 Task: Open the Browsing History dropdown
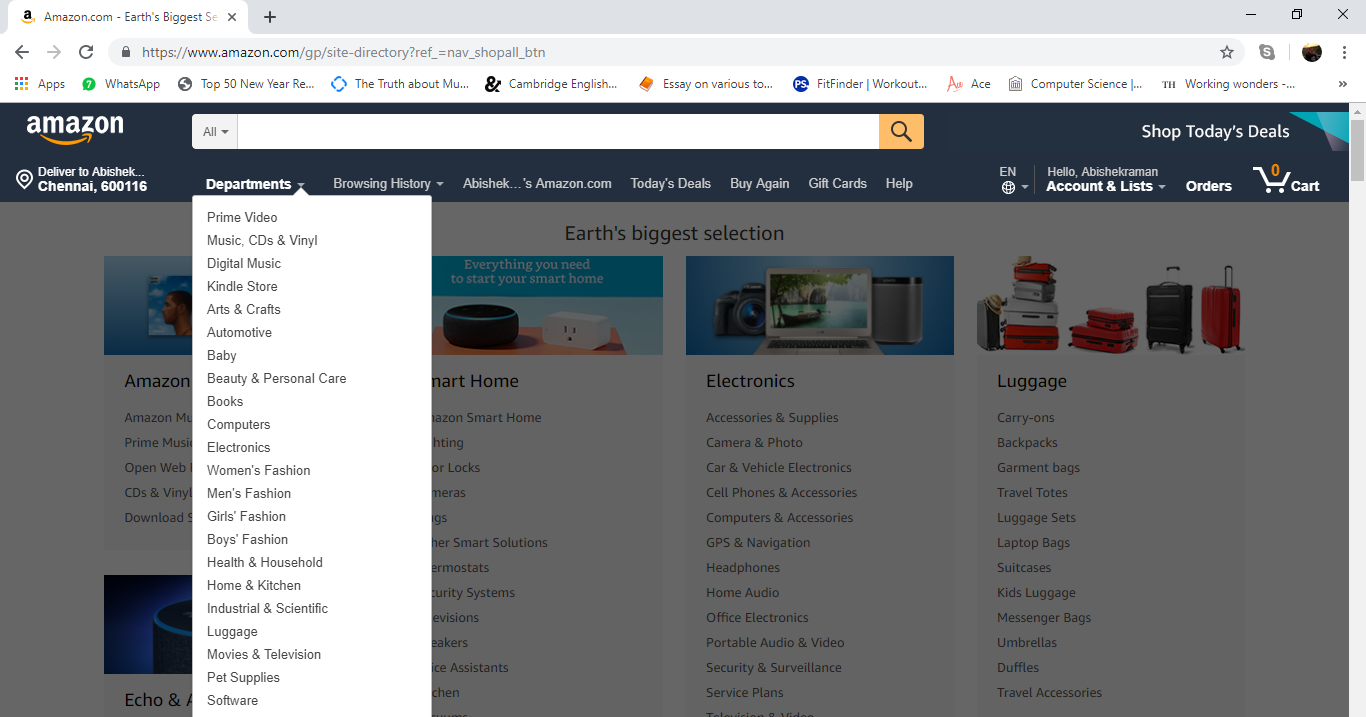[388, 184]
